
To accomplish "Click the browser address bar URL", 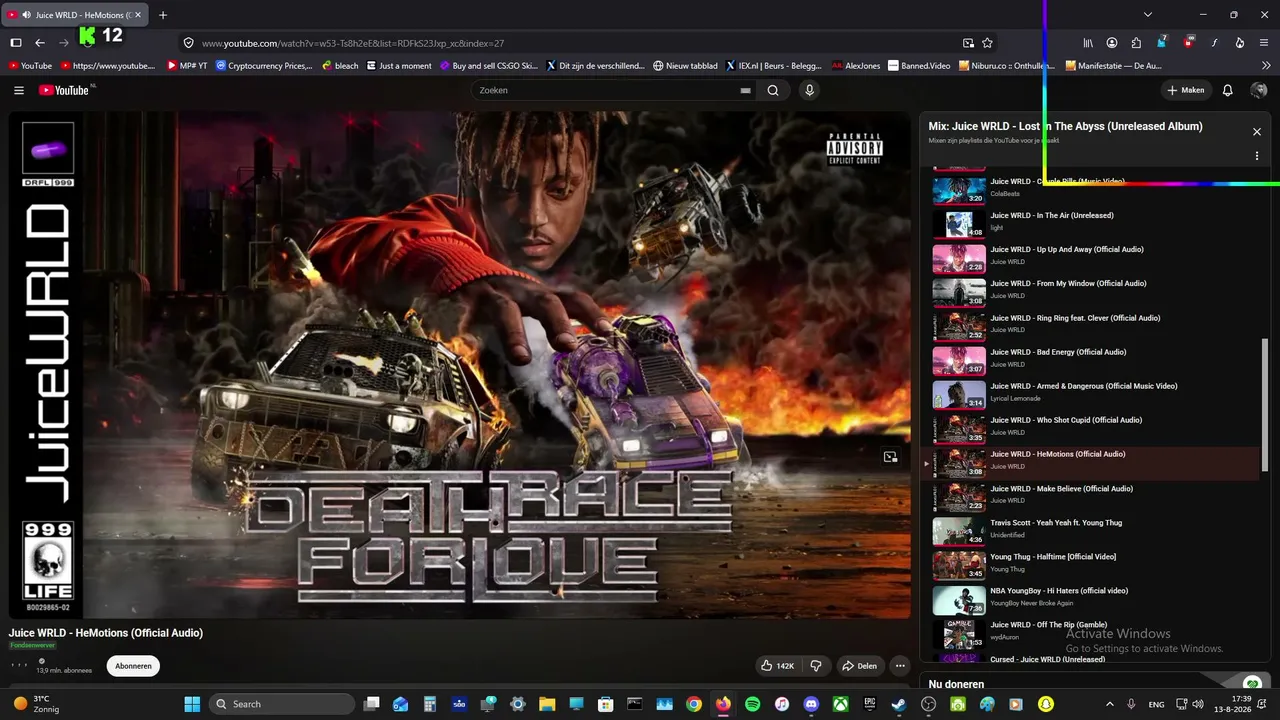I will point(353,43).
